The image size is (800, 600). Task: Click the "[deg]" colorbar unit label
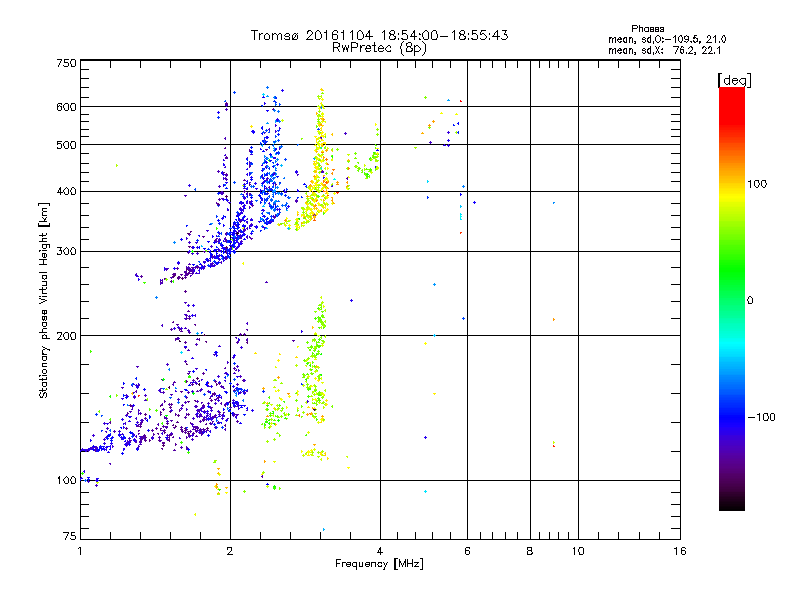click(x=734, y=80)
